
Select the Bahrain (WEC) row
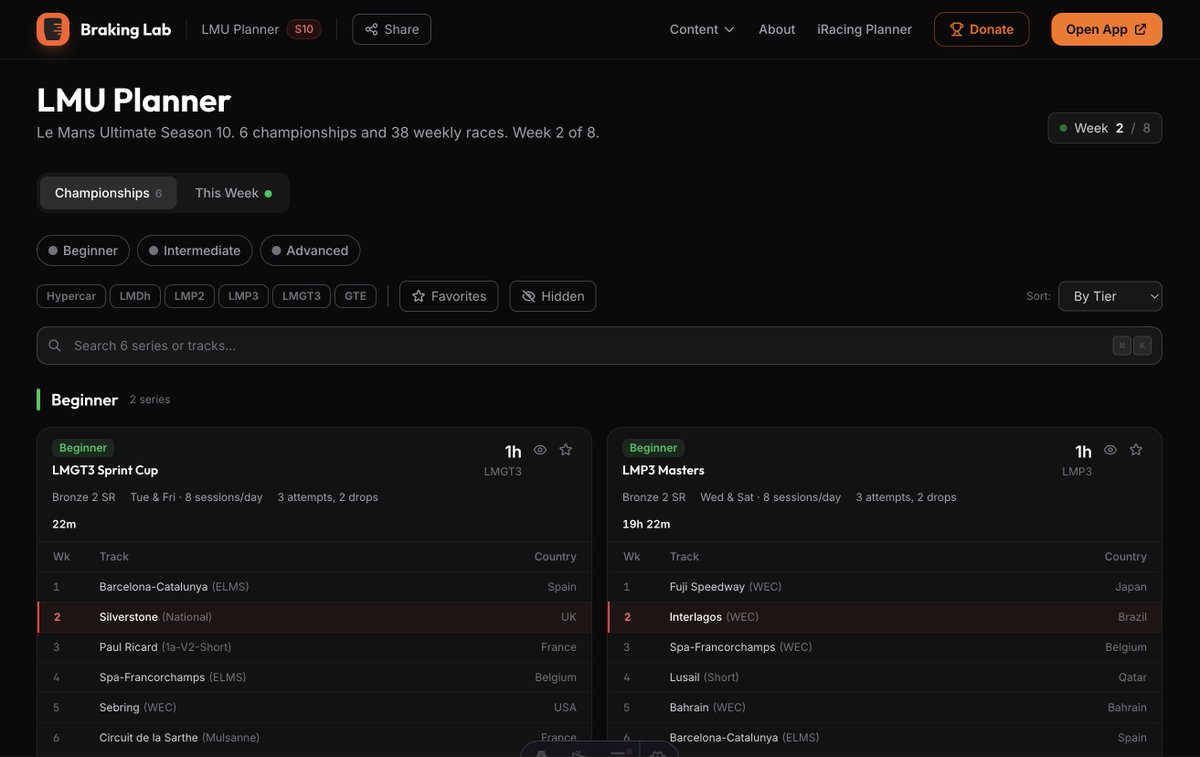click(884, 707)
